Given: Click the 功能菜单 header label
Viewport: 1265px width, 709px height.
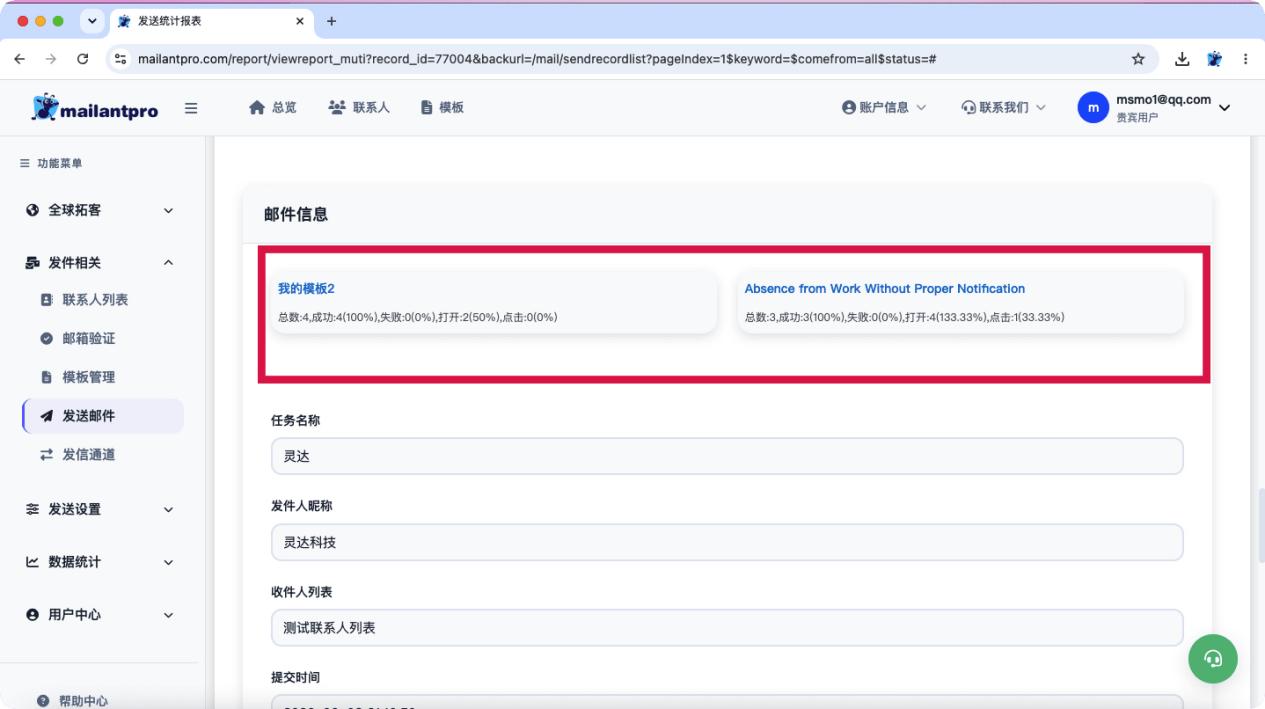Looking at the screenshot, I should 60,163.
